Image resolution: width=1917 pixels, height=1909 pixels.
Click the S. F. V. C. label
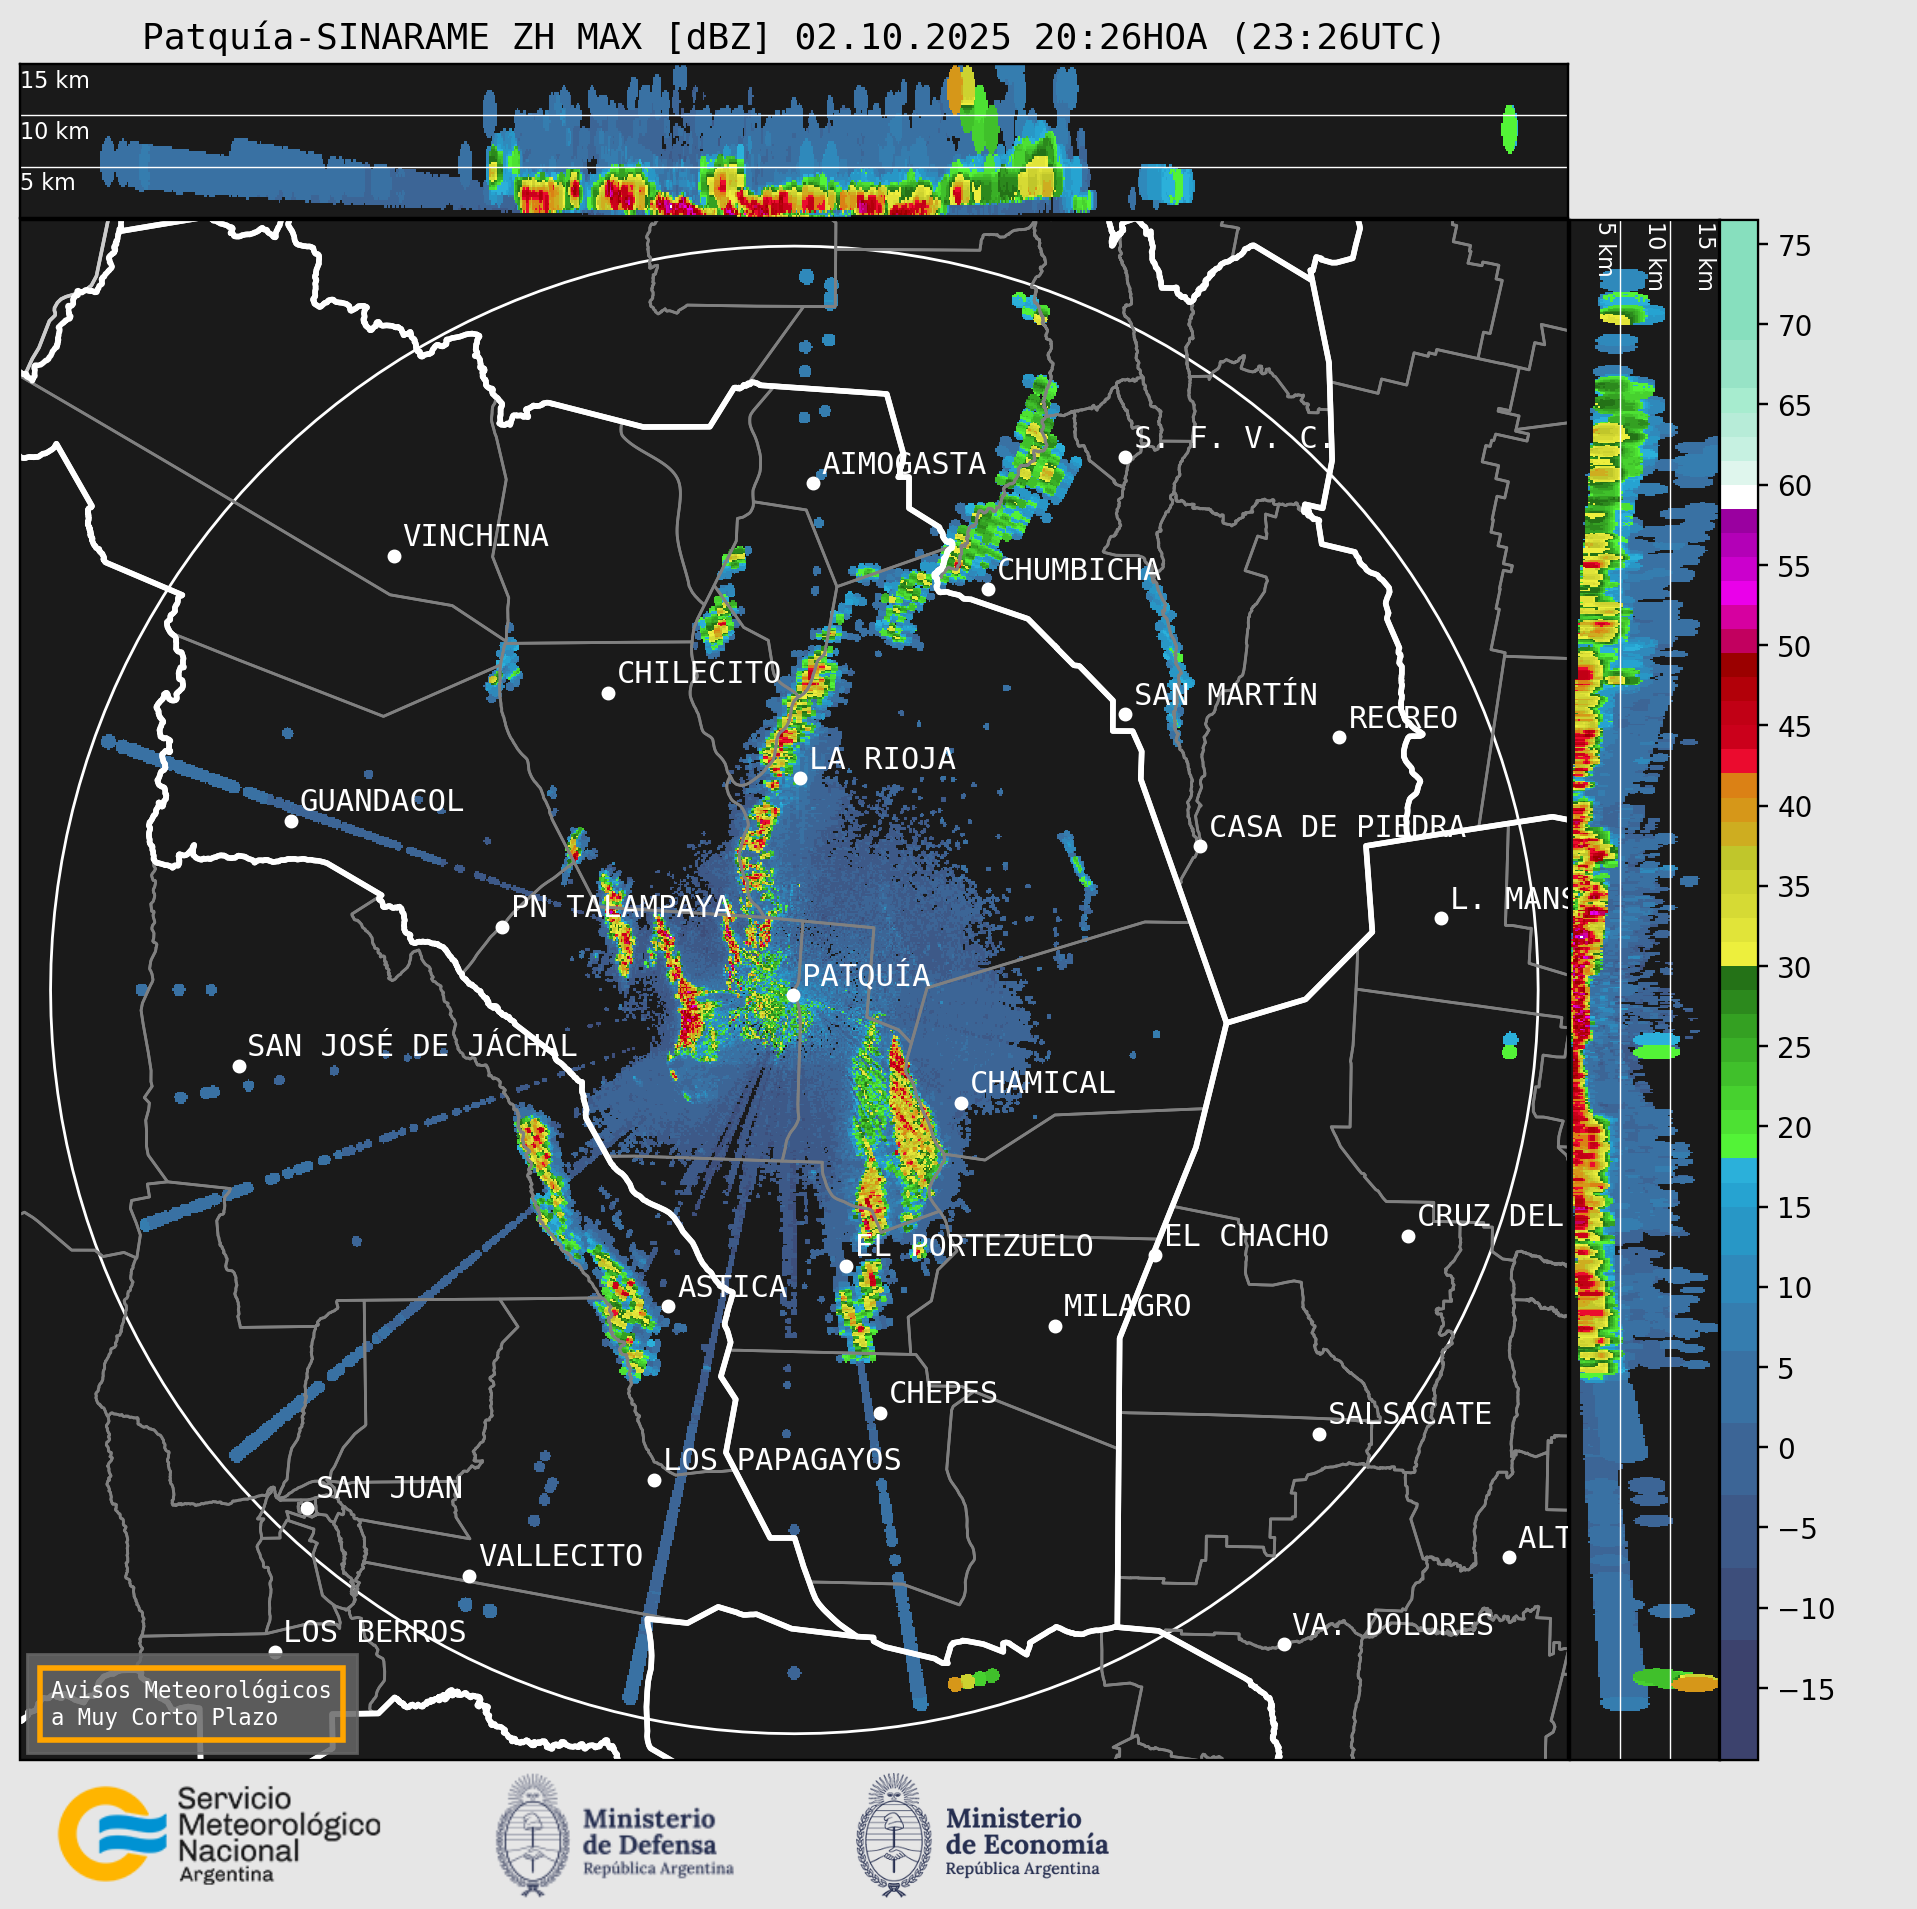1233,438
